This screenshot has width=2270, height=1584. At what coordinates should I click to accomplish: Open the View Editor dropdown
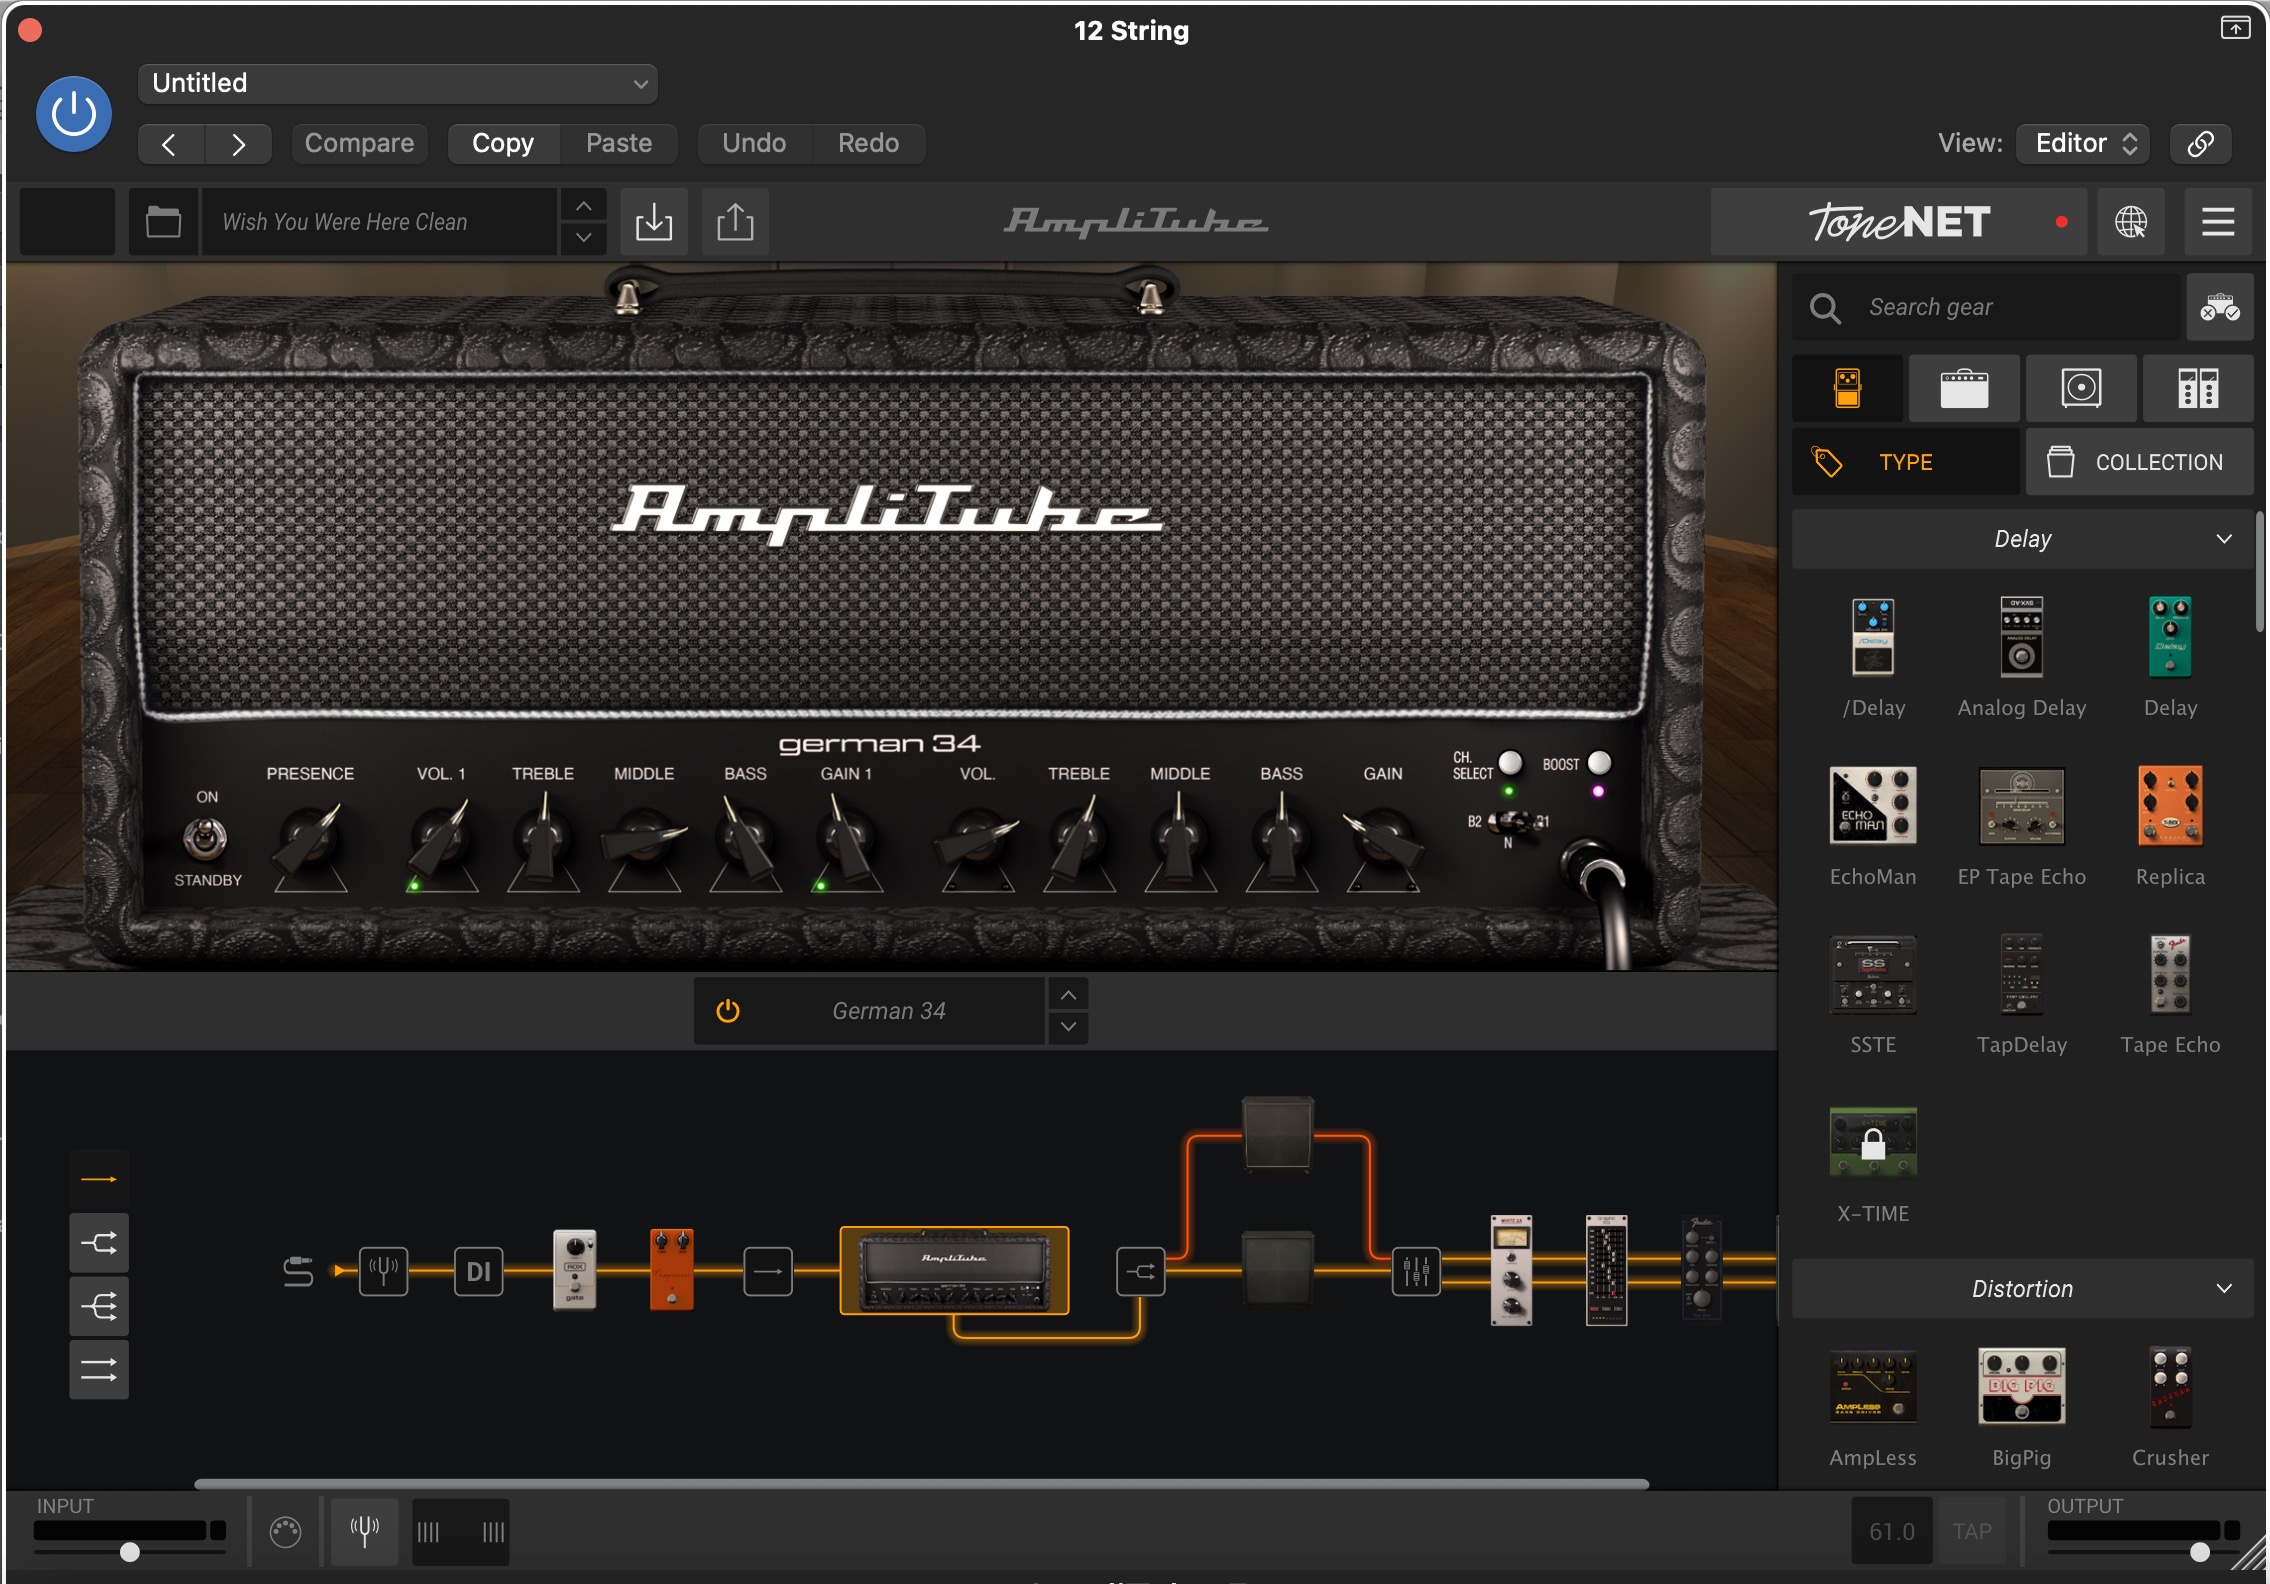click(x=2084, y=144)
